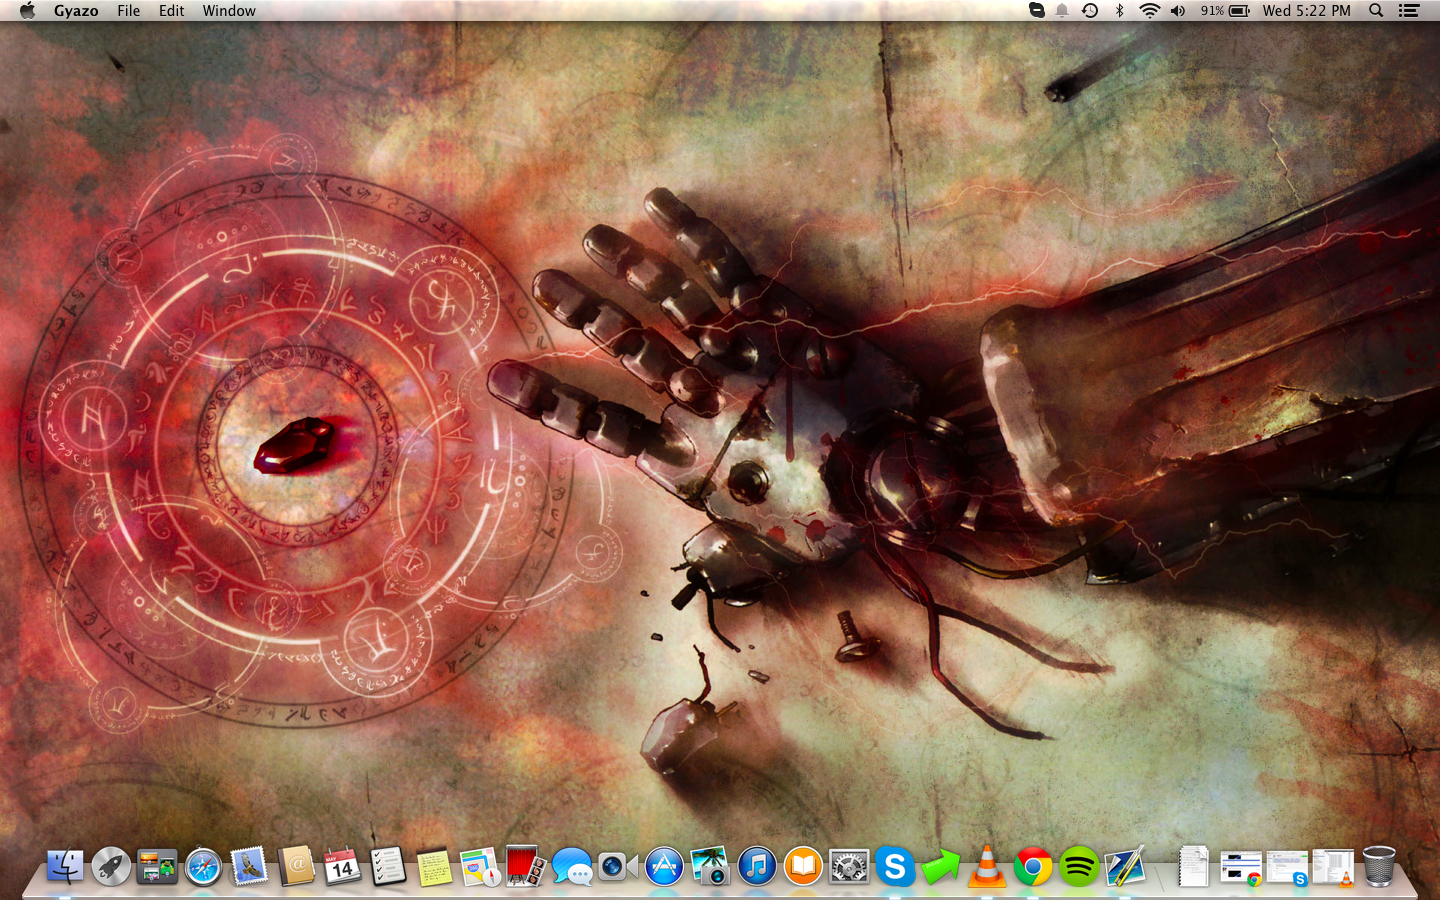Open Contacts address book in the Dock
This screenshot has height=900, width=1440.
point(296,866)
